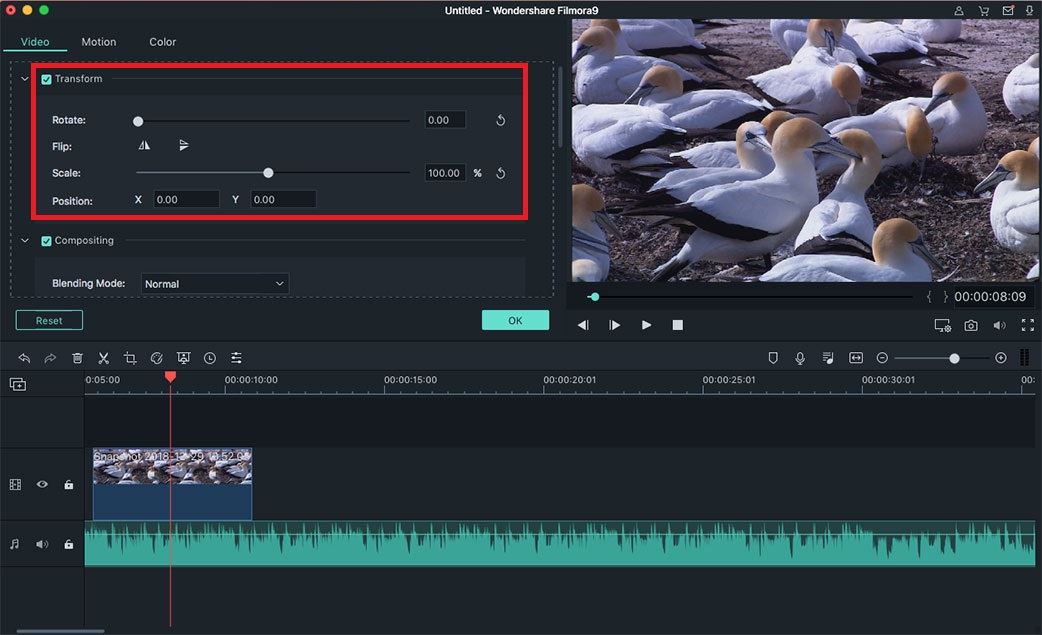Image resolution: width=1042 pixels, height=635 pixels.
Task: Toggle the Transform checkbox
Action: (x=47, y=79)
